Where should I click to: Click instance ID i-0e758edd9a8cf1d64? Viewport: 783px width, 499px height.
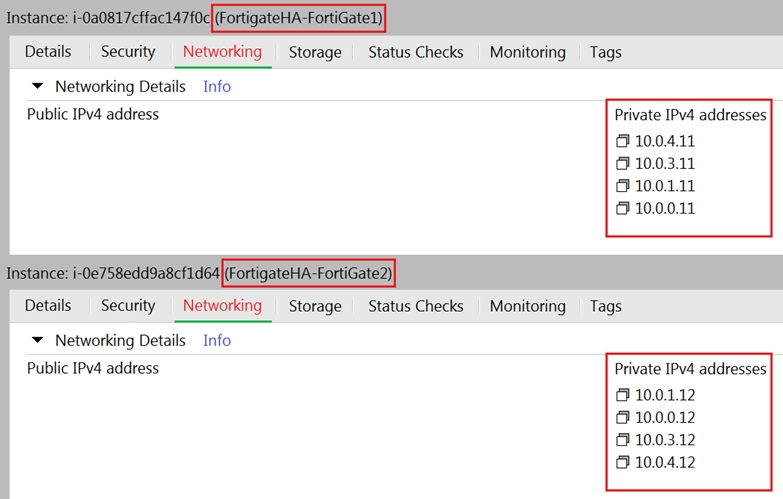coord(146,273)
